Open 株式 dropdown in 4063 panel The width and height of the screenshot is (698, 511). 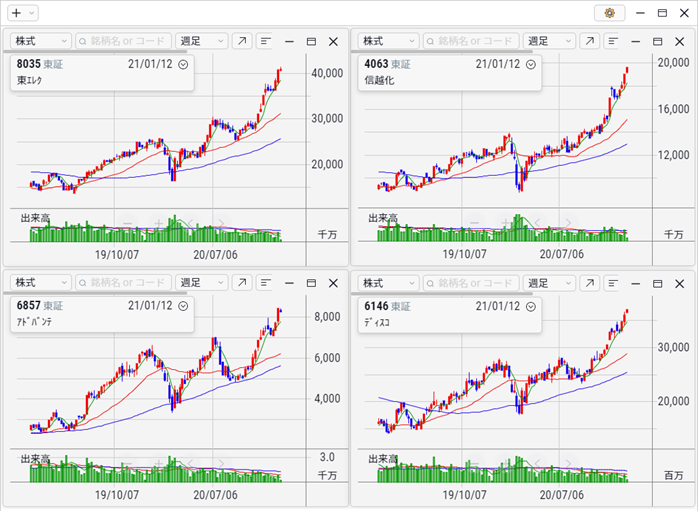click(x=388, y=41)
